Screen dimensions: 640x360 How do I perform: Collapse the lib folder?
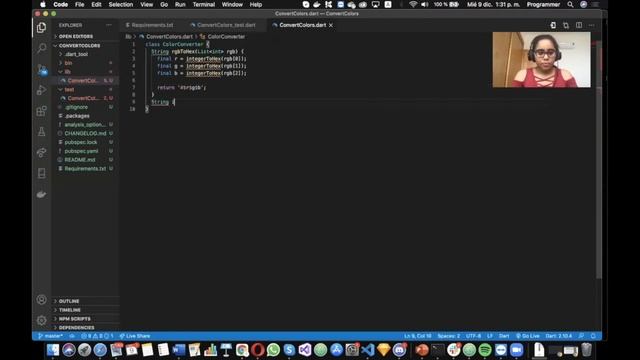click(67, 72)
